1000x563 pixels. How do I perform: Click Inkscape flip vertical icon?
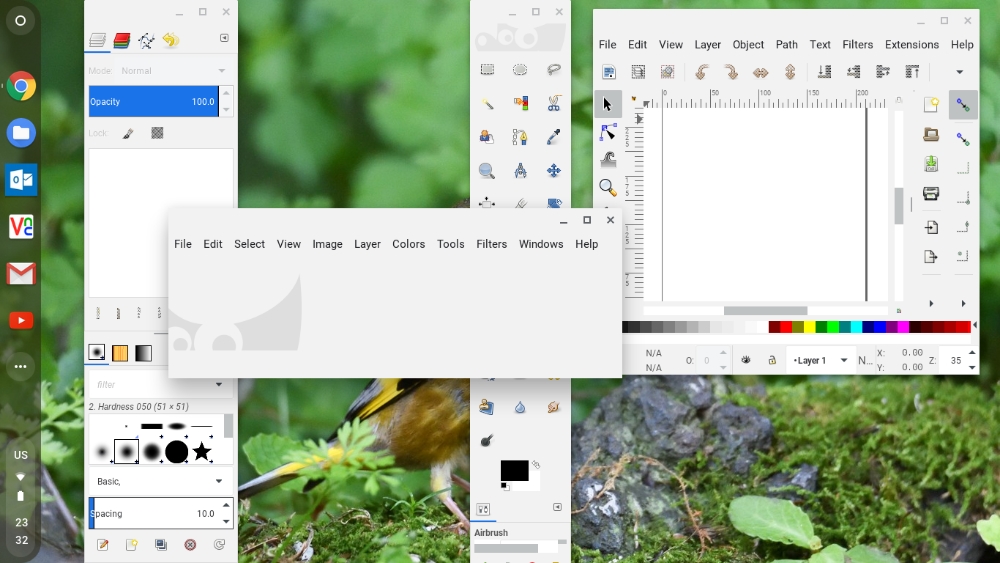(x=790, y=72)
